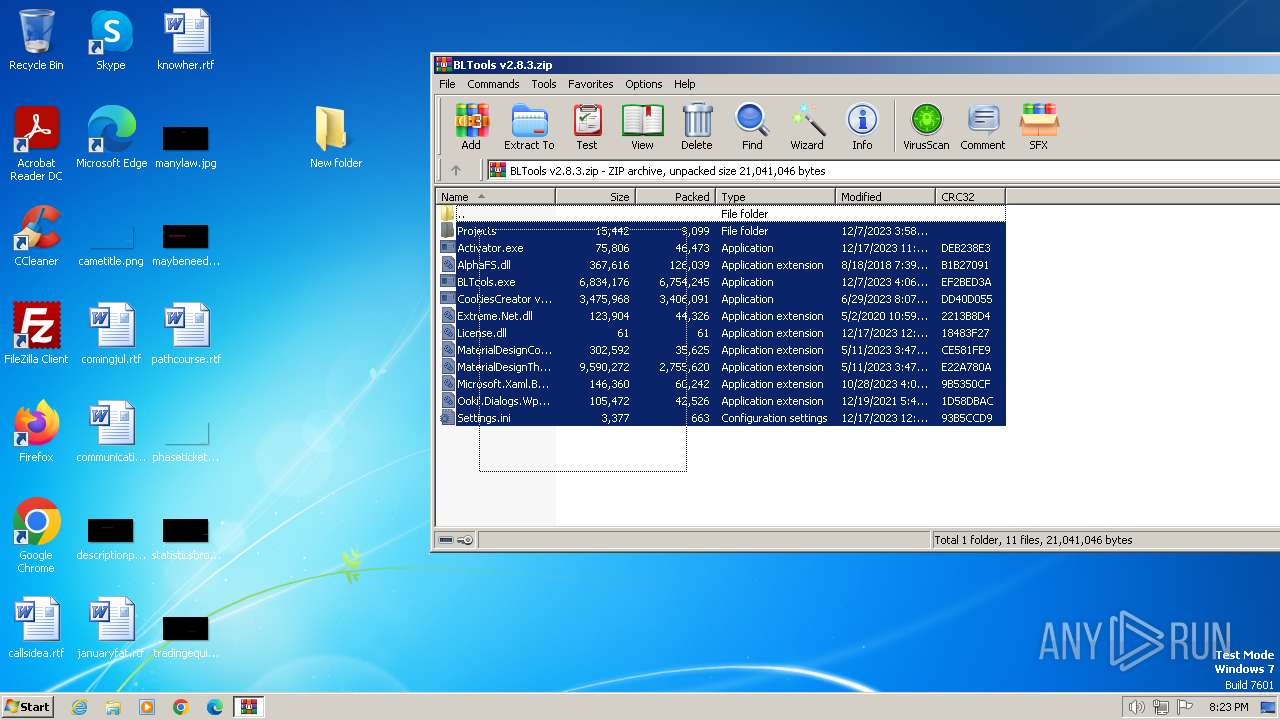This screenshot has width=1280, height=720.
Task: Select License.dll in the archive
Action: click(x=721, y=333)
